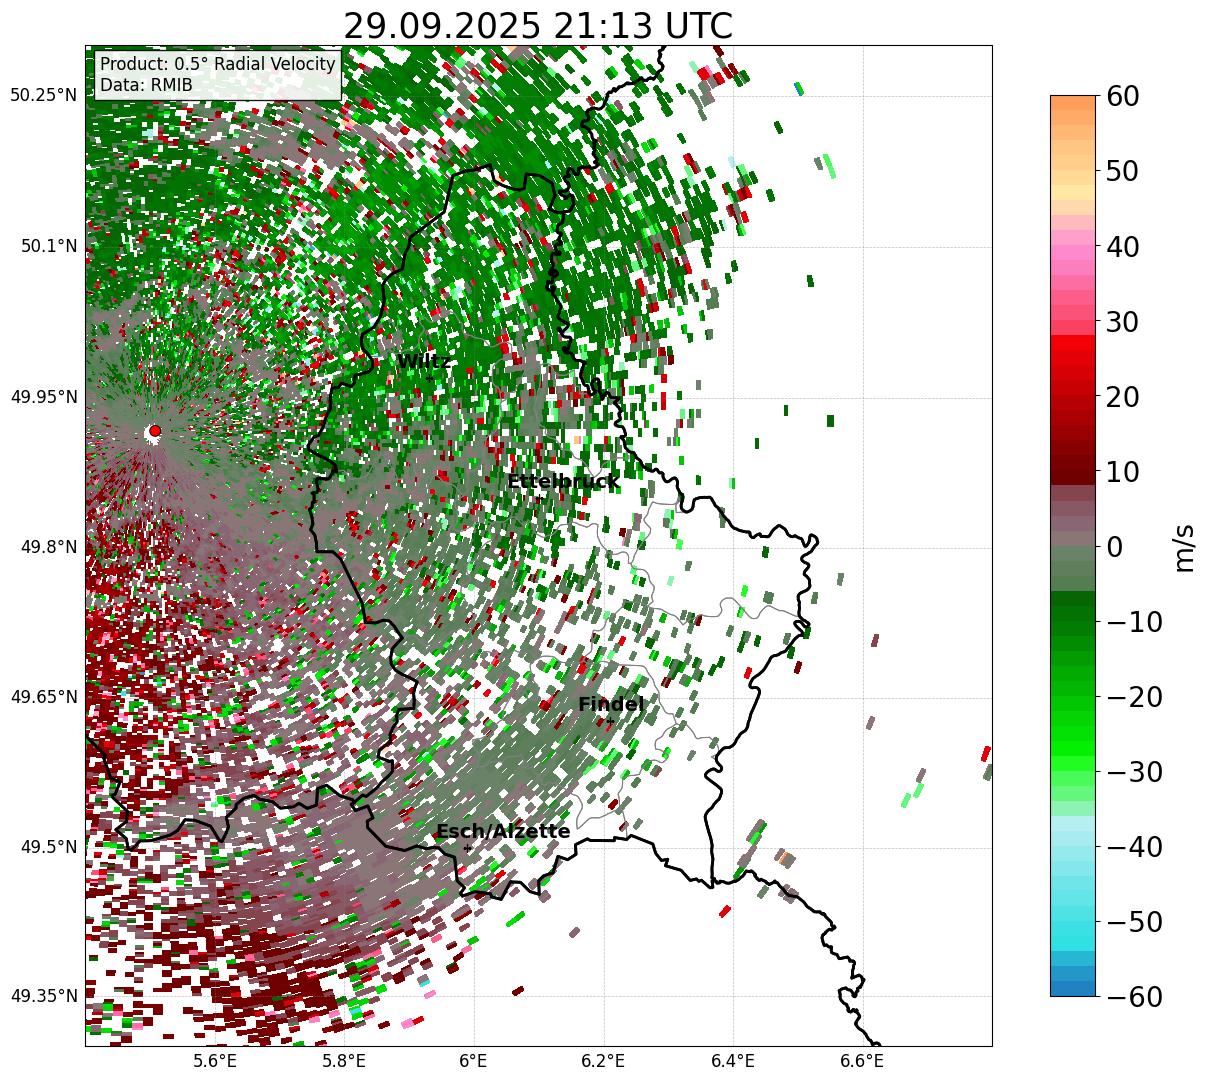This screenshot has height=1081, width=1207.
Task: Click the Findel city label
Action: [x=611, y=704]
